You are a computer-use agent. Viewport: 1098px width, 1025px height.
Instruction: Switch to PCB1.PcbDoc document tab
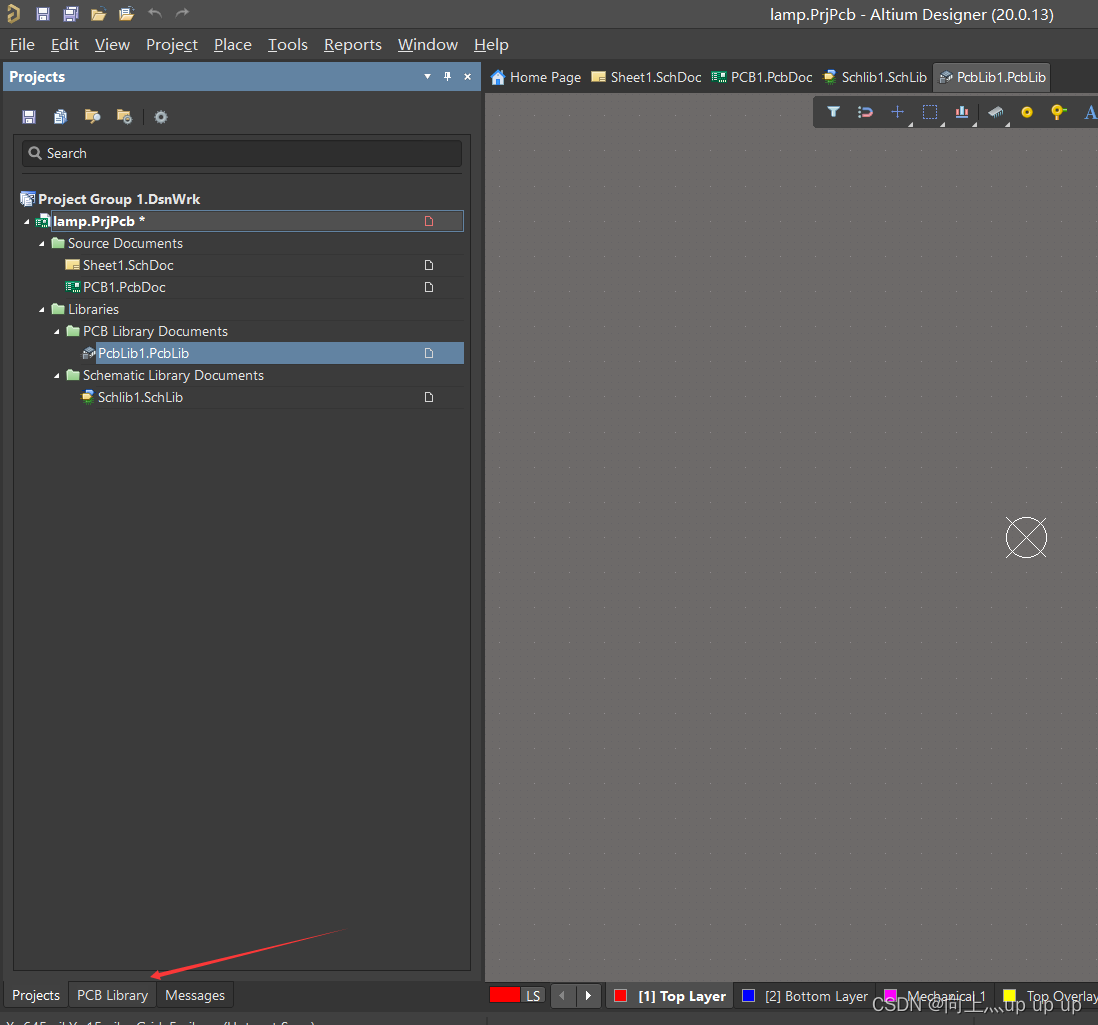click(x=762, y=77)
